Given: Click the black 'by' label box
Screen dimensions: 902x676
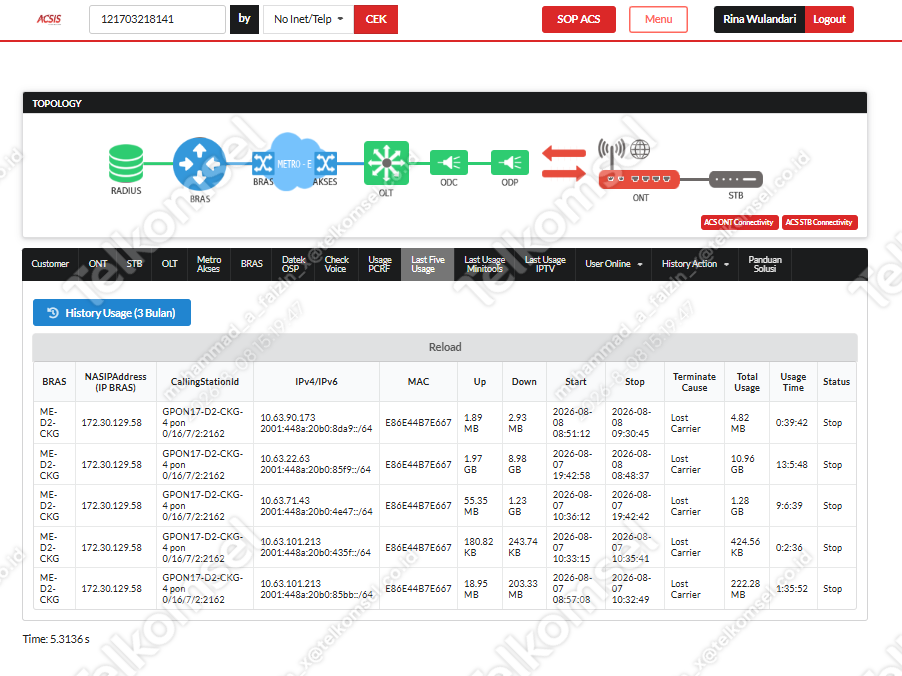Looking at the screenshot, I should click(x=244, y=20).
